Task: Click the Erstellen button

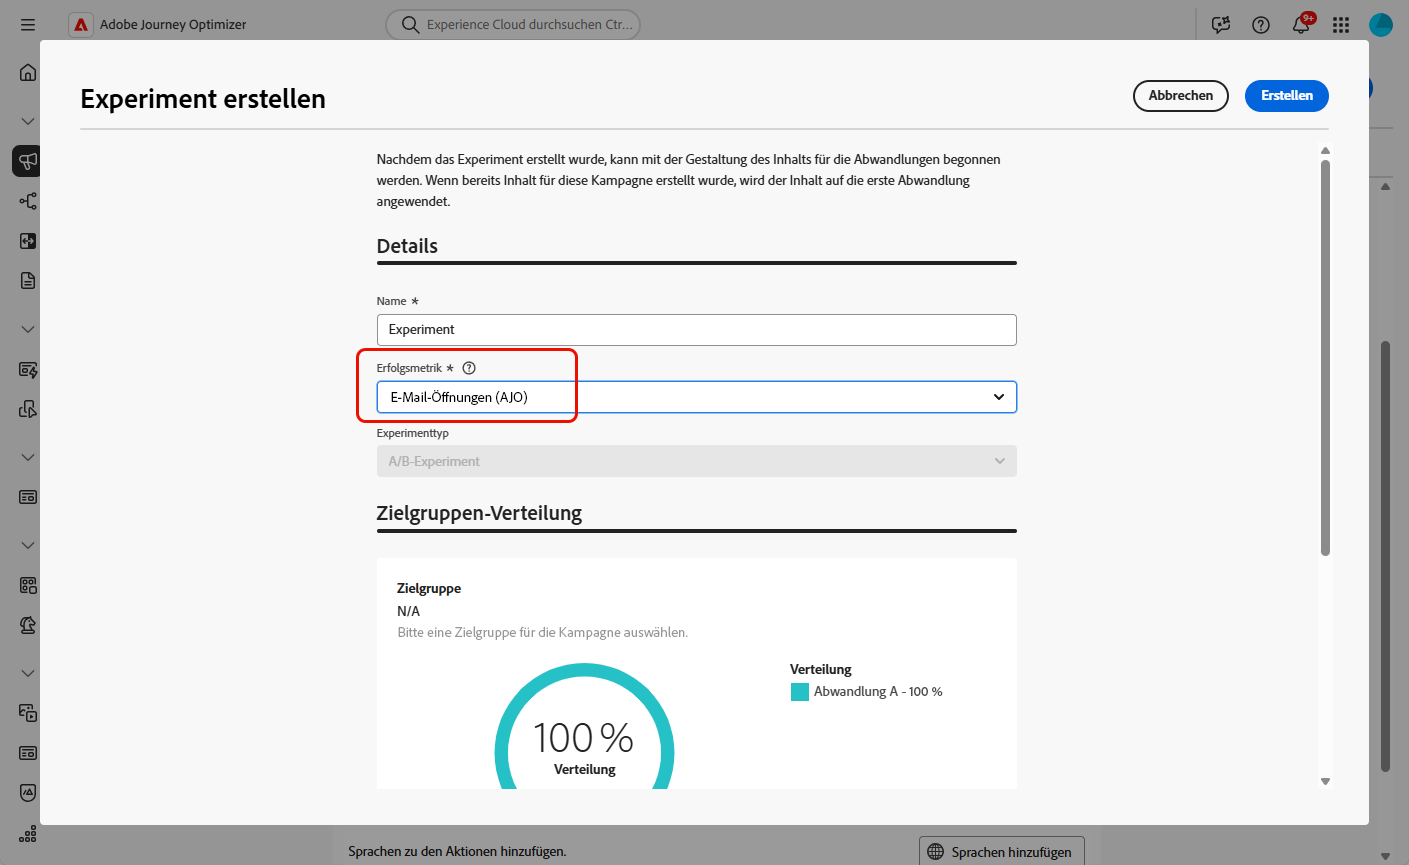Action: pyautogui.click(x=1286, y=96)
